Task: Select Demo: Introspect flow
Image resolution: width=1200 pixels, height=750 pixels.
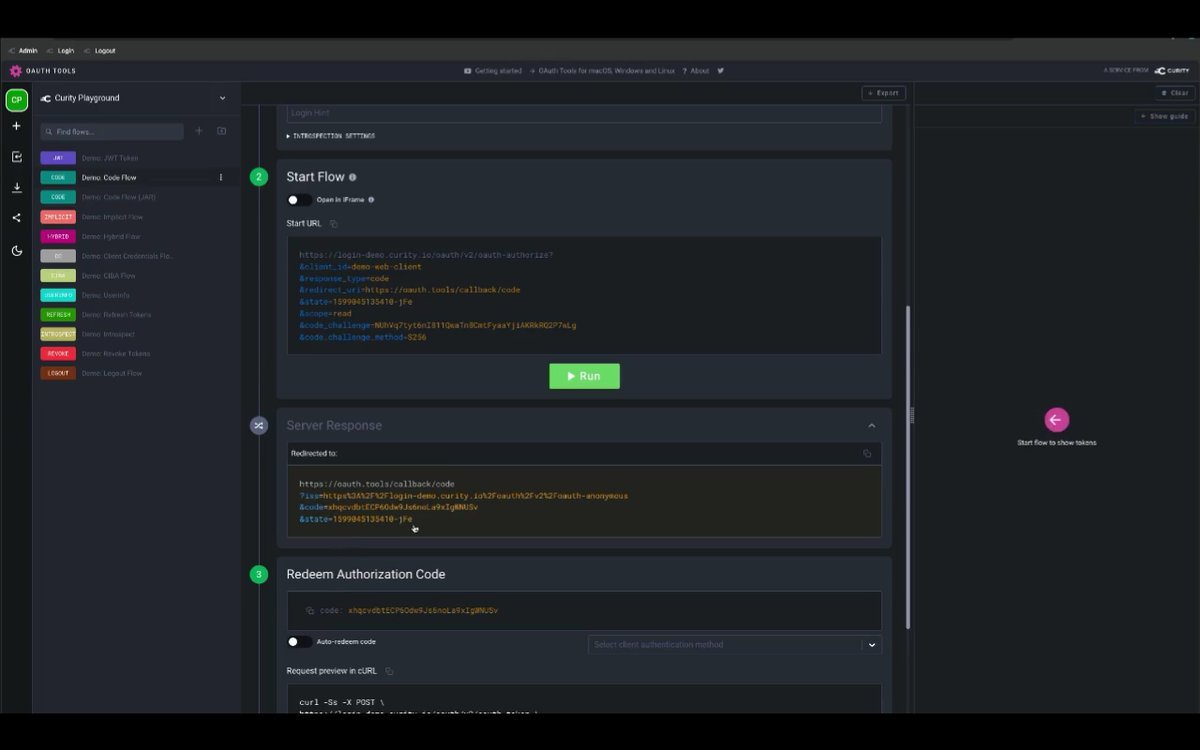Action: click(x=108, y=334)
